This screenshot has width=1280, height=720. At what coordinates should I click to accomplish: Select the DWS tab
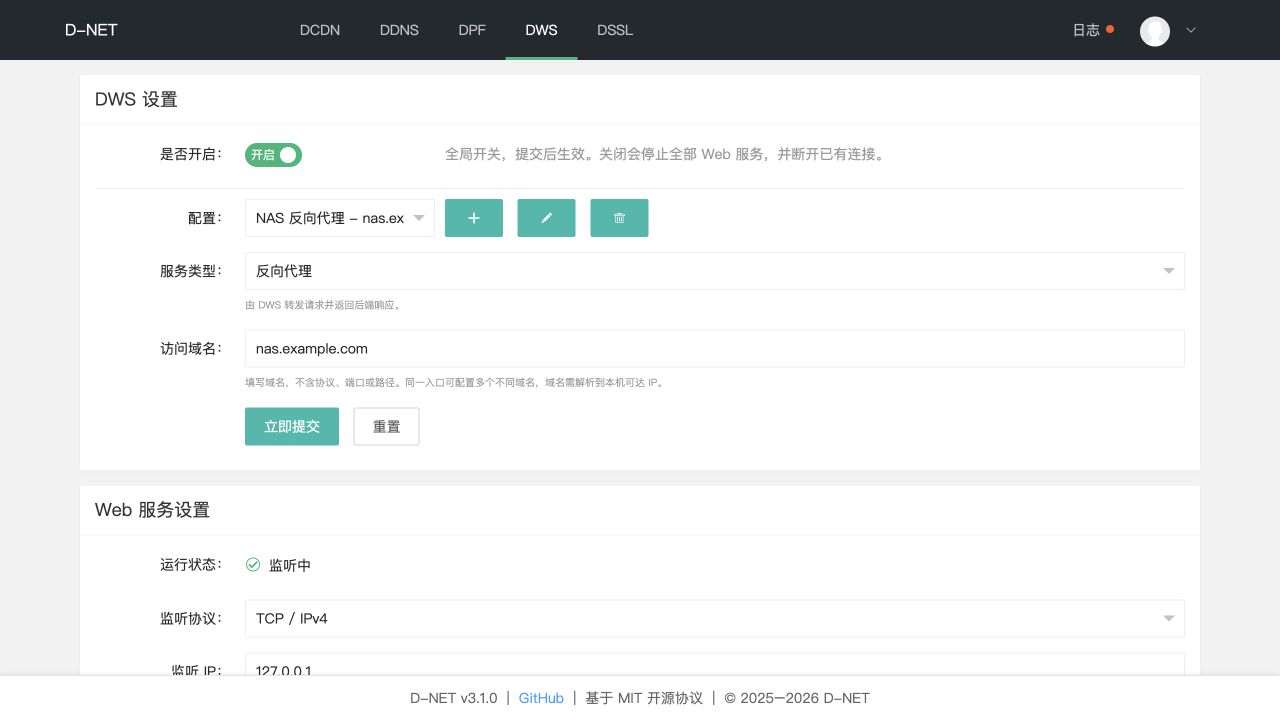541,30
